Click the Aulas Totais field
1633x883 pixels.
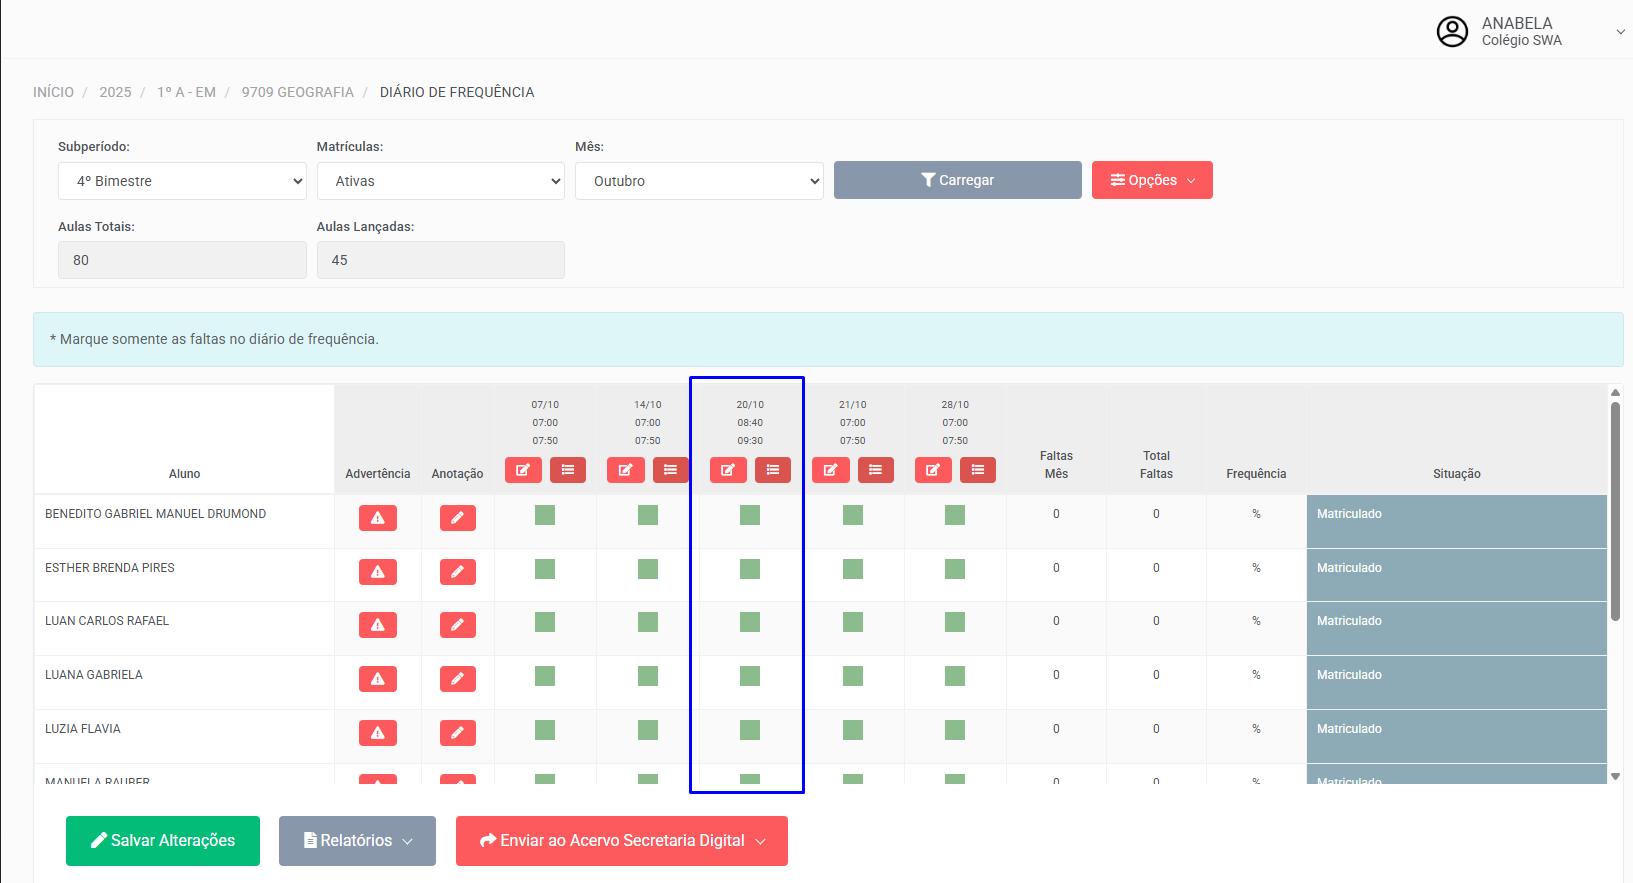click(x=182, y=260)
